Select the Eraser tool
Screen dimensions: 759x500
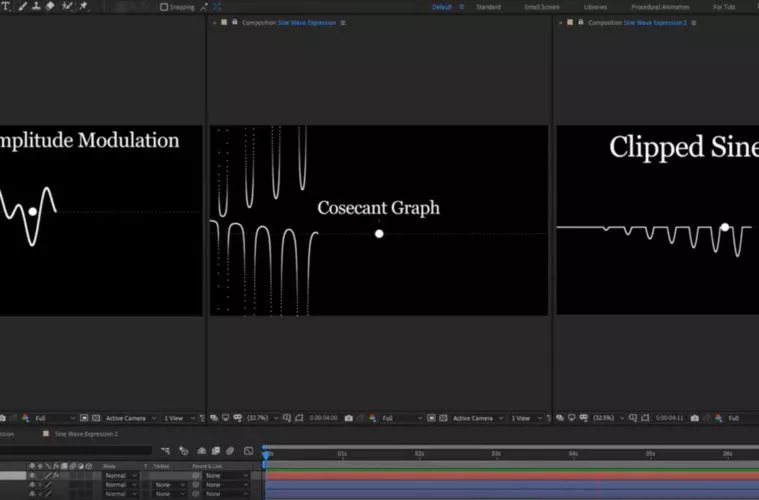click(50, 6)
